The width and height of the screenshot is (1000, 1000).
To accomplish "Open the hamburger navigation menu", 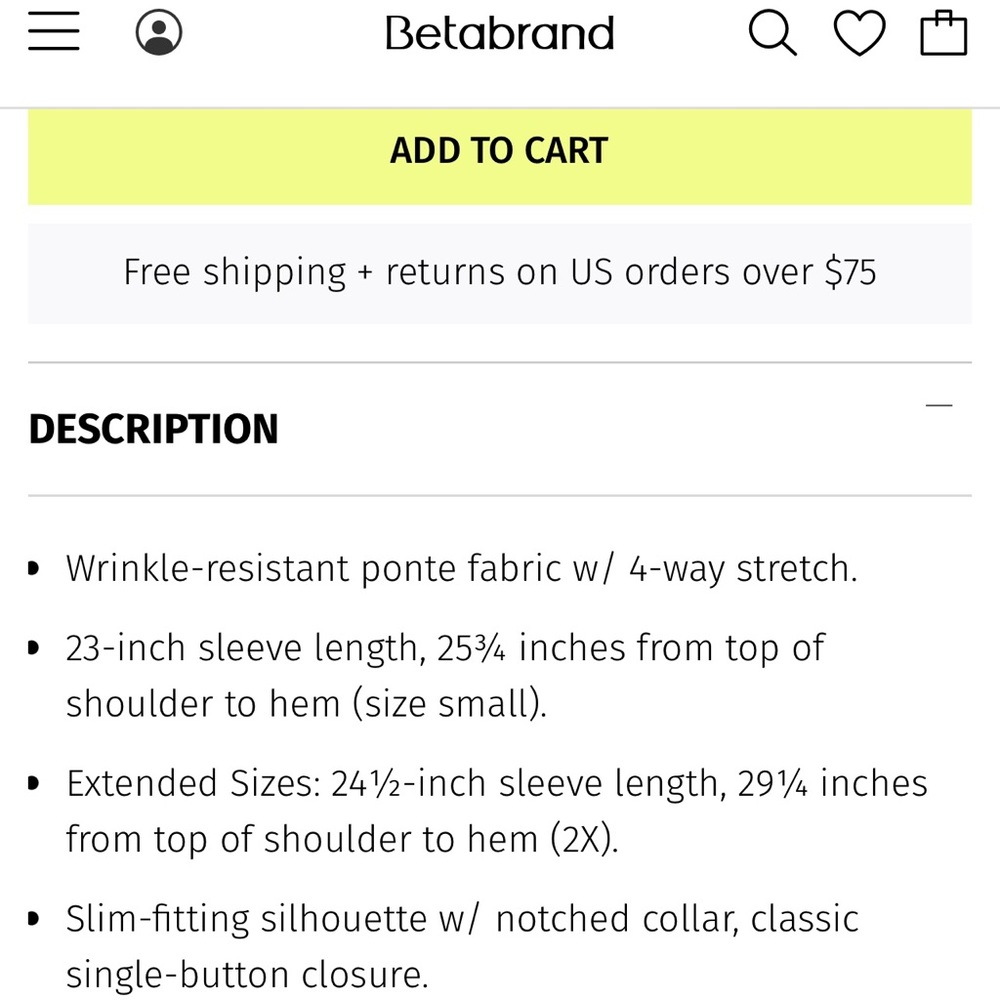I will 54,33.
